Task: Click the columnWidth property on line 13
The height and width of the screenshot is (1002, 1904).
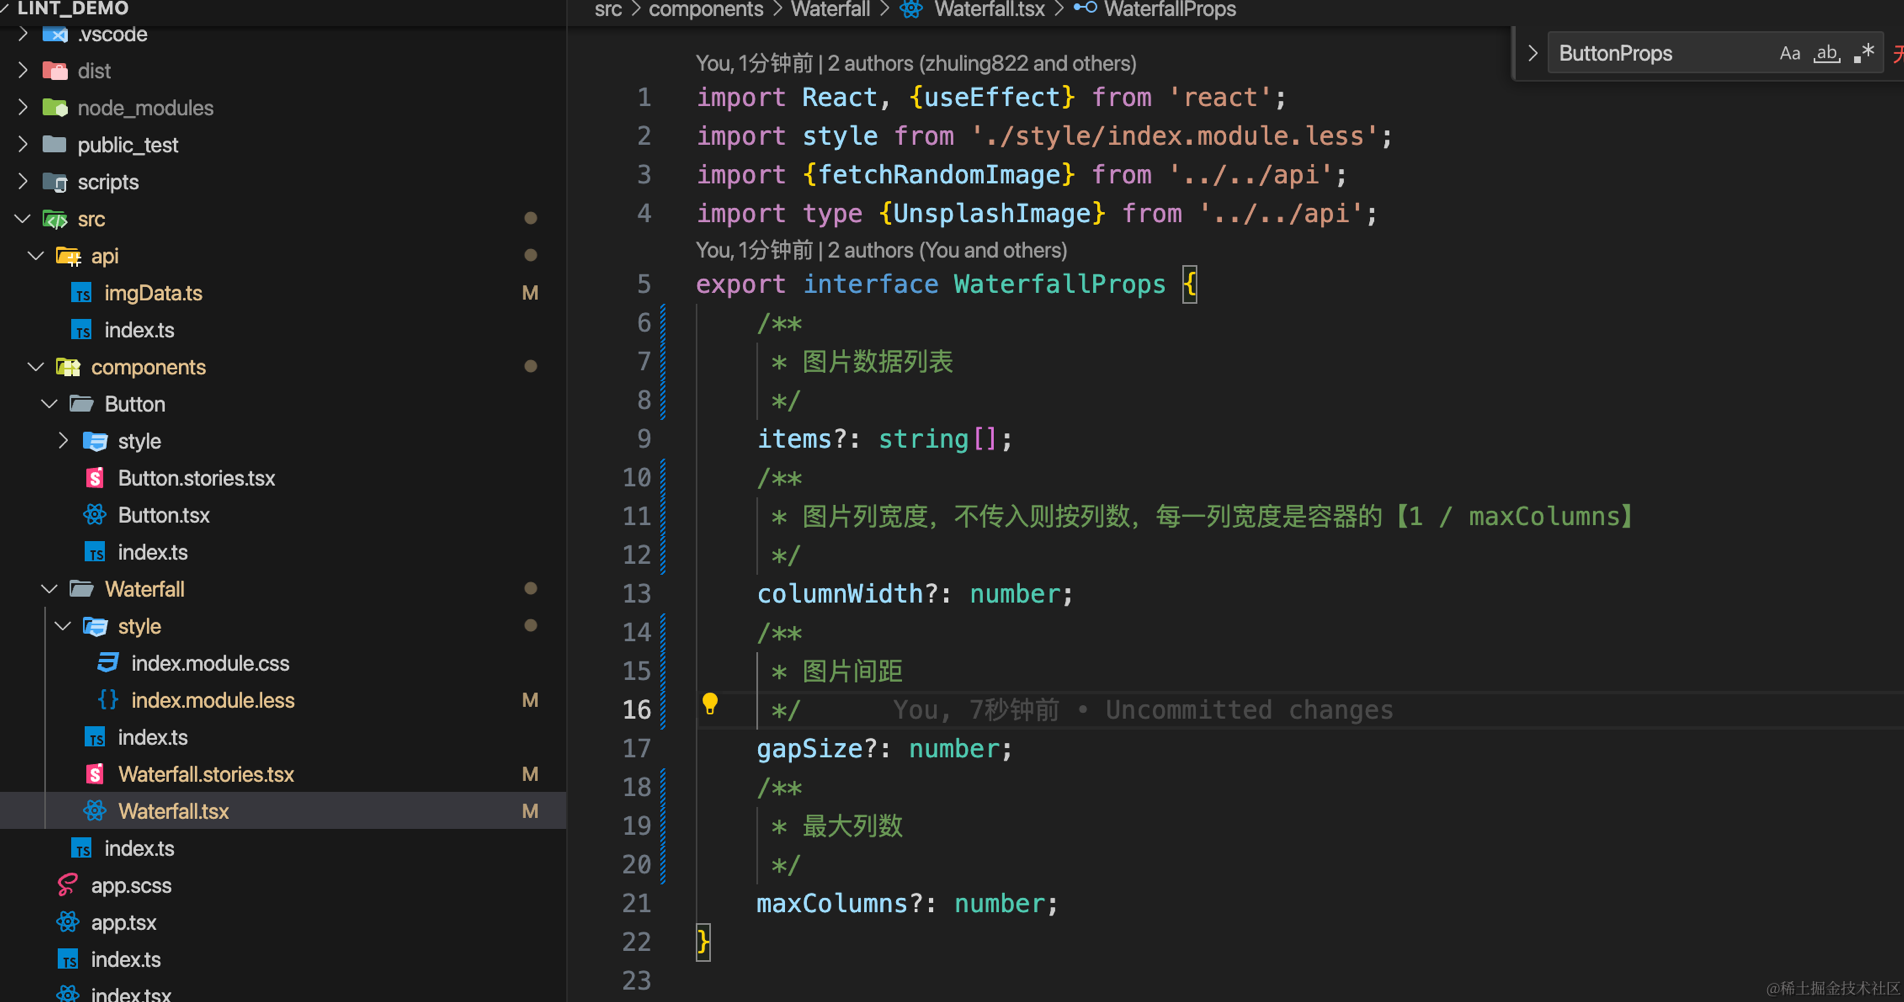Action: coord(840,594)
